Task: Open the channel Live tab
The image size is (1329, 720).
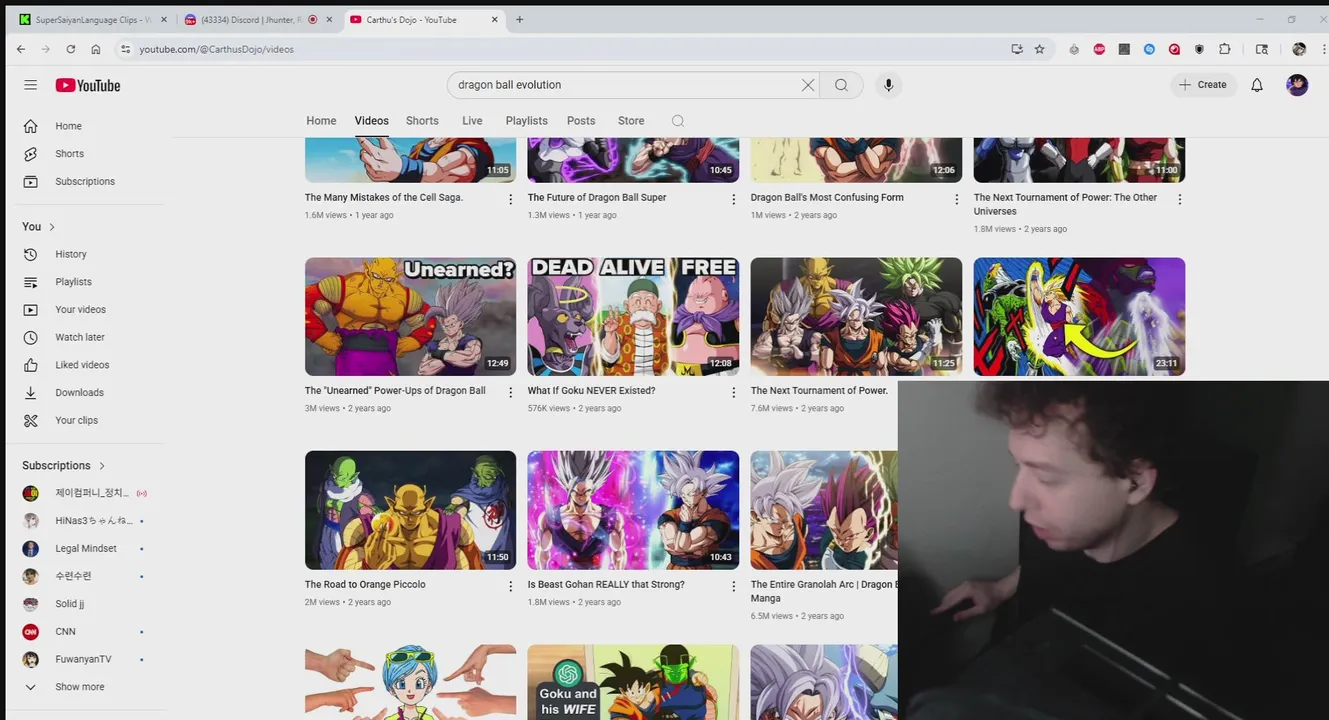Action: [472, 121]
